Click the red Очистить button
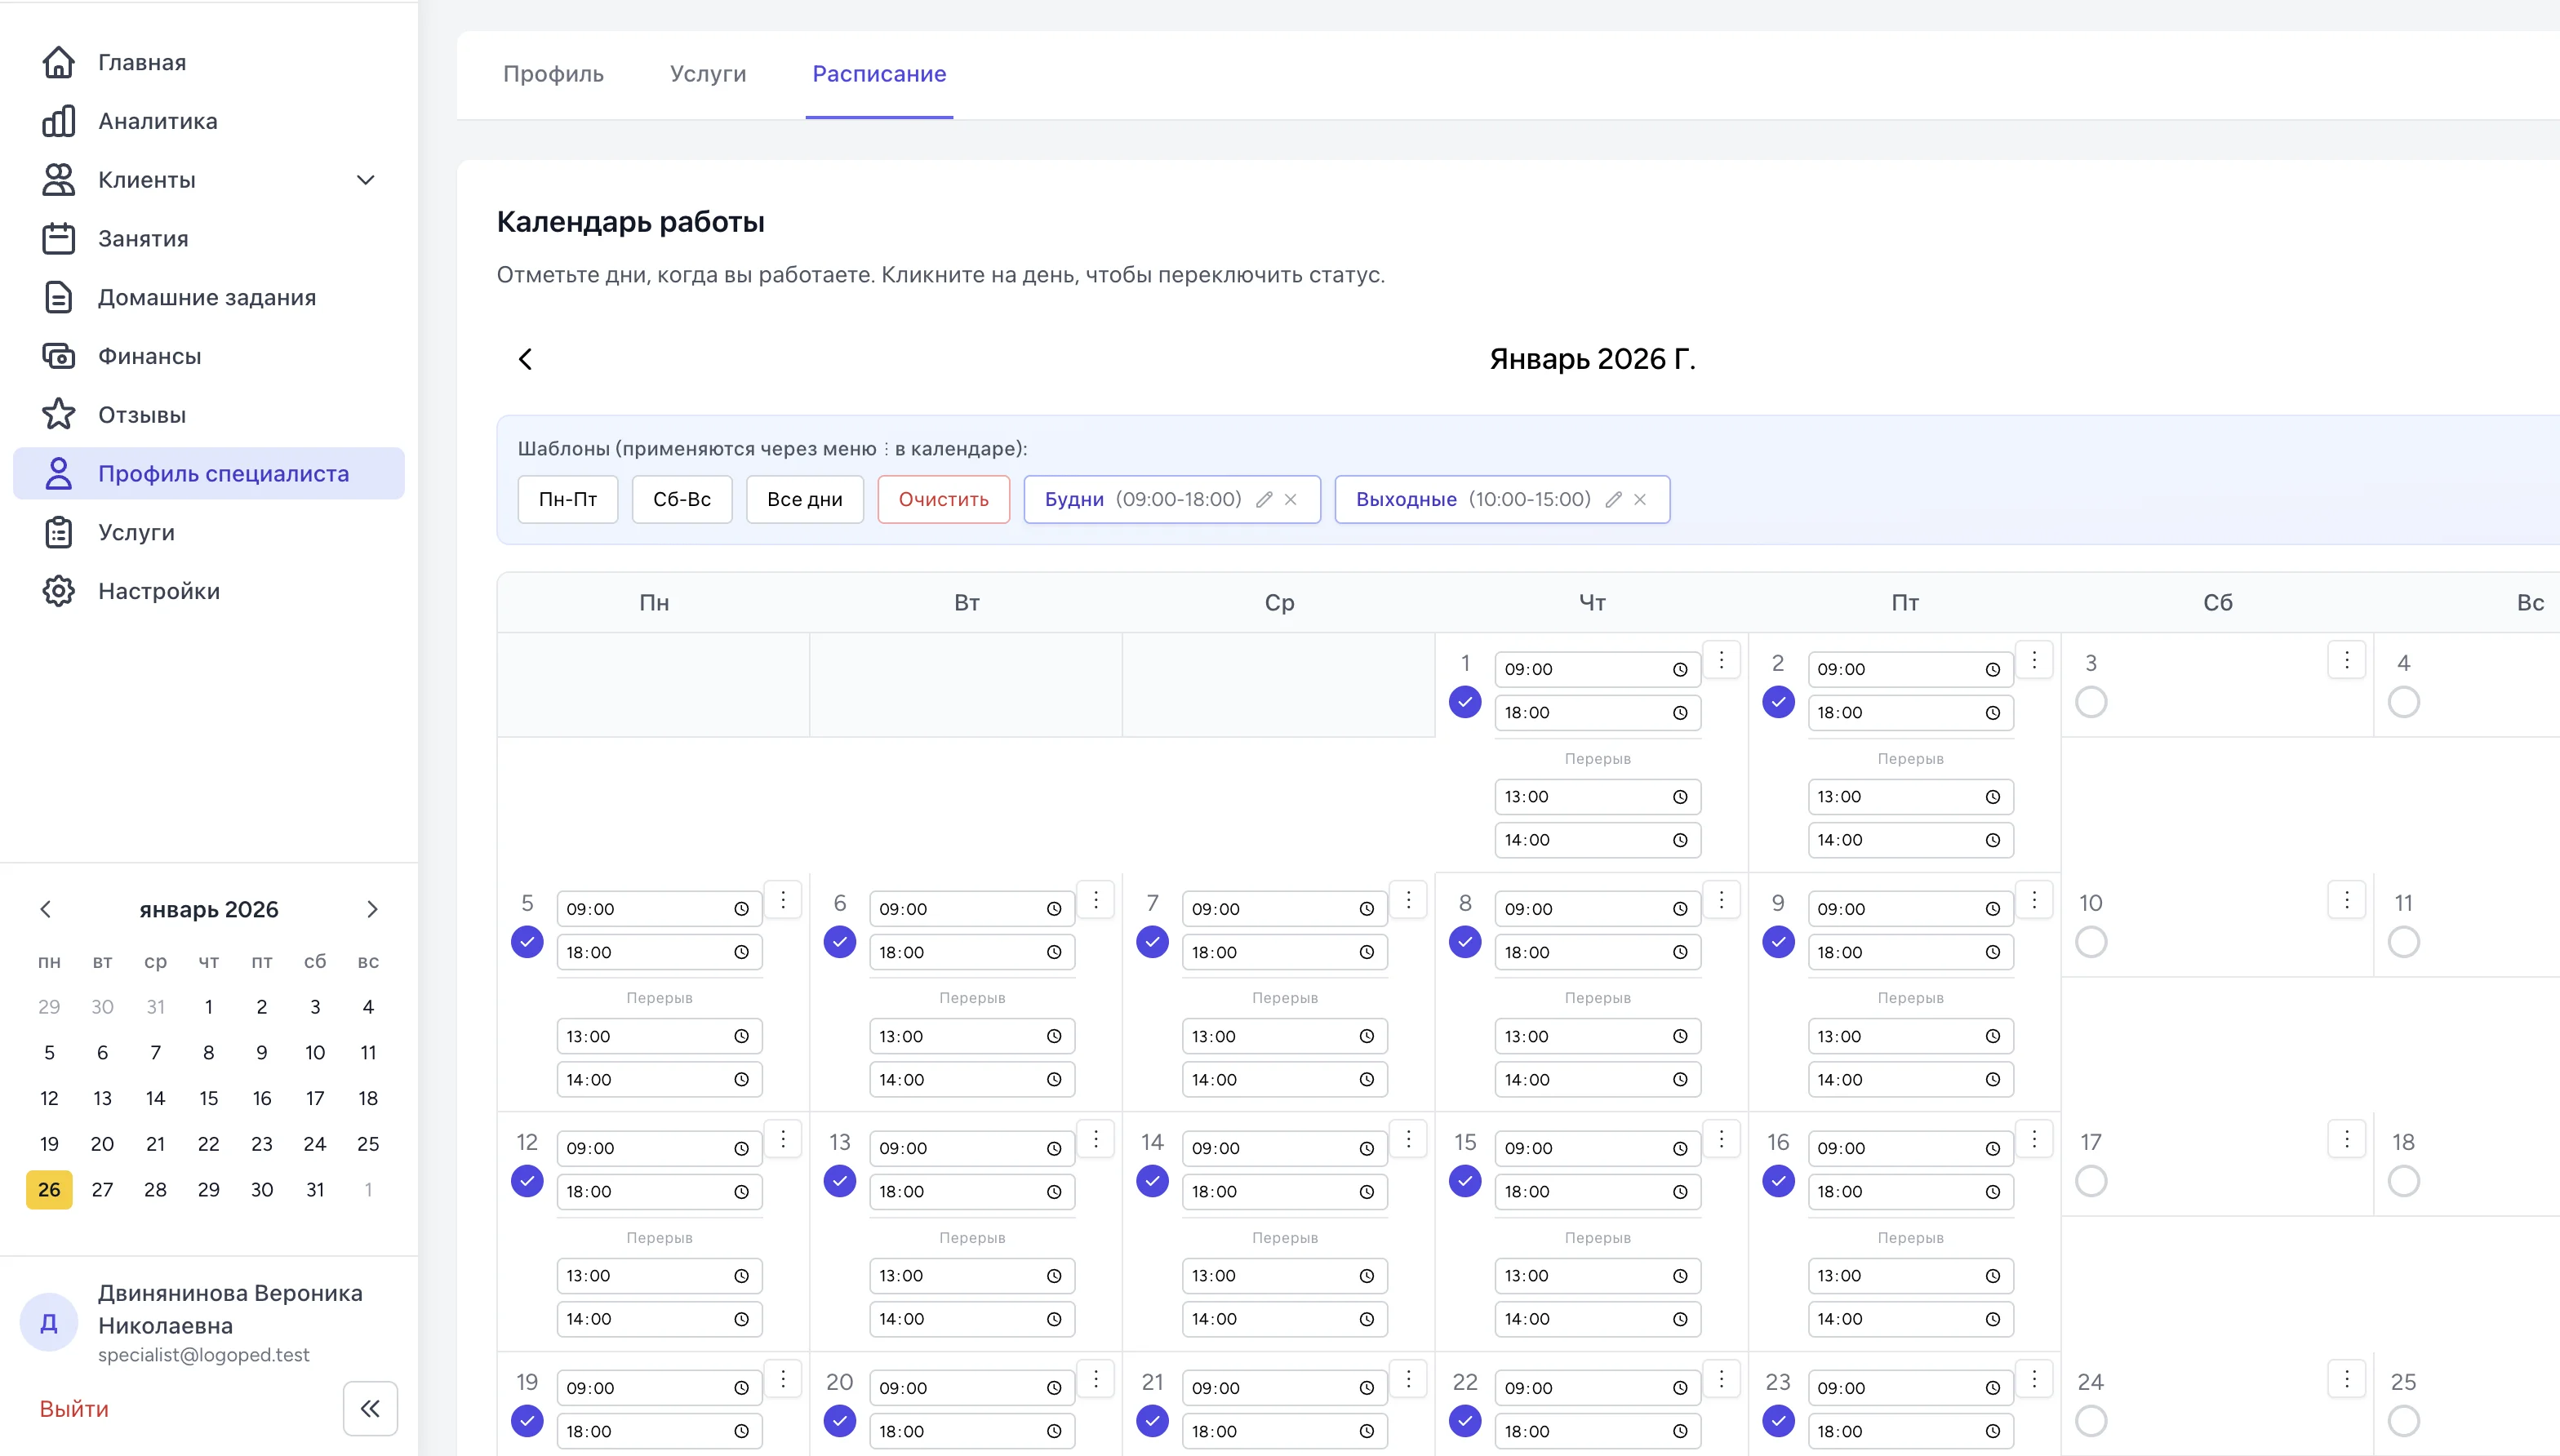2560x1456 pixels. point(943,499)
